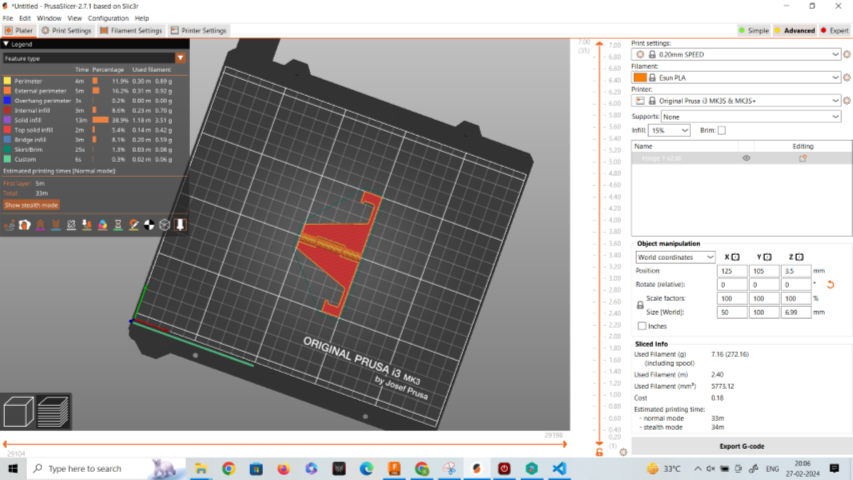Toggle Seams visibility icon
This screenshot has height=480, width=853.
(x=71, y=225)
